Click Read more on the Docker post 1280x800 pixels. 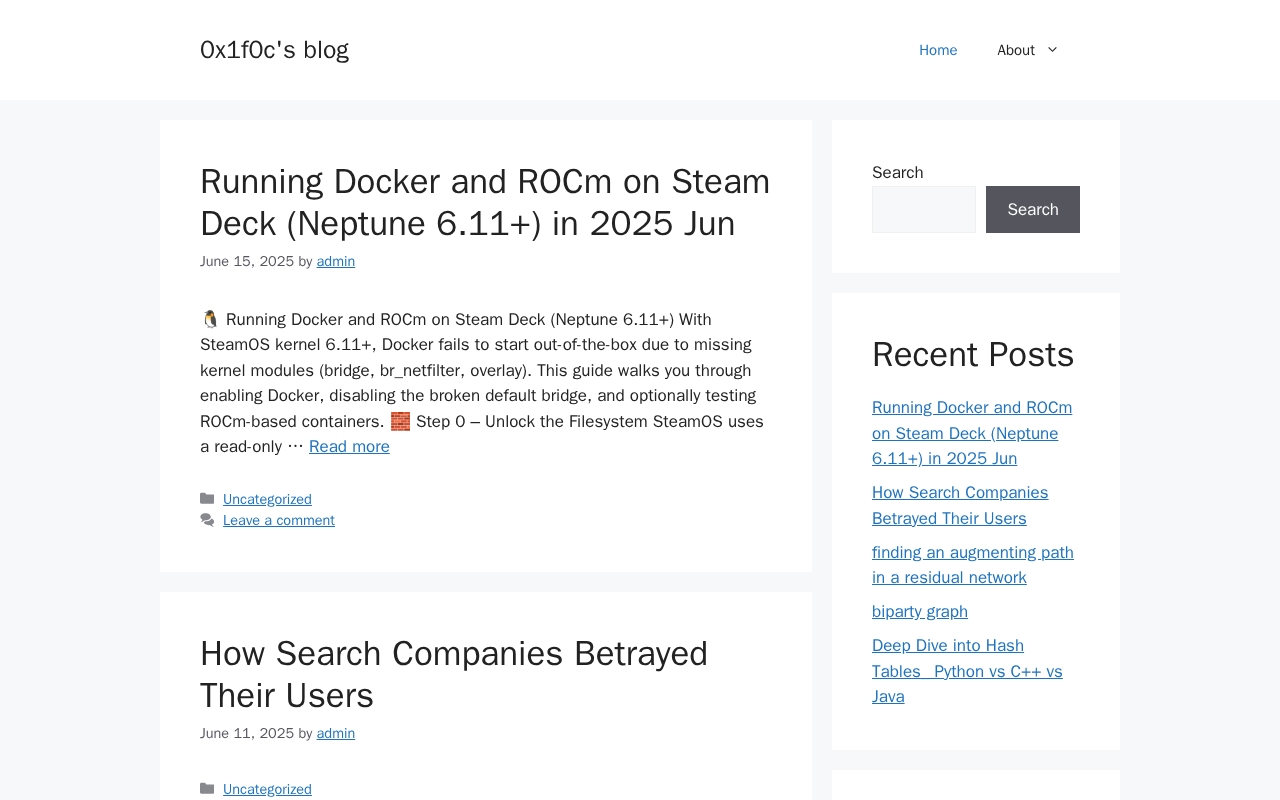[x=349, y=447]
